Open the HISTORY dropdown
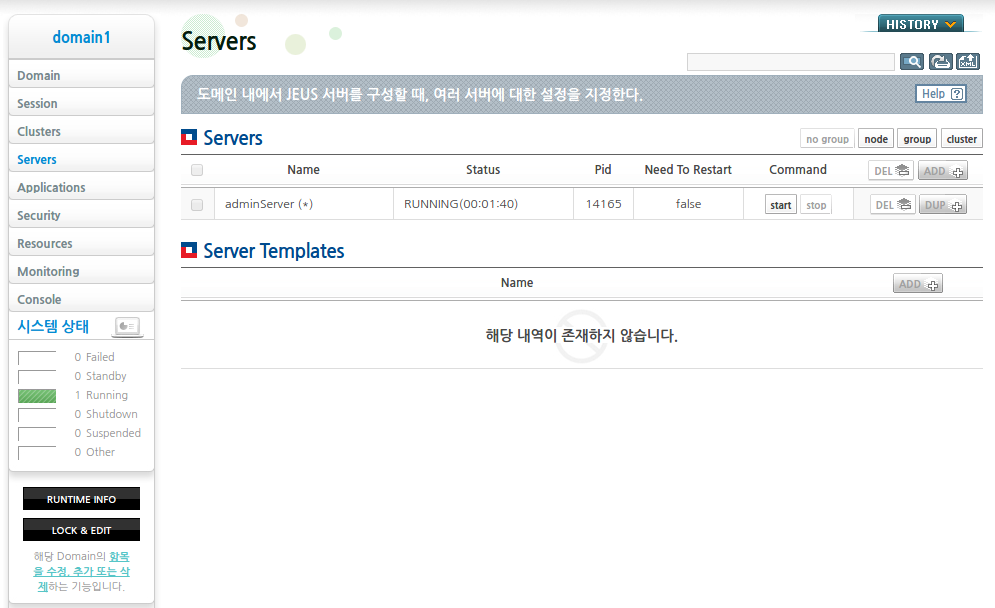This screenshot has width=995, height=608. pos(920,24)
